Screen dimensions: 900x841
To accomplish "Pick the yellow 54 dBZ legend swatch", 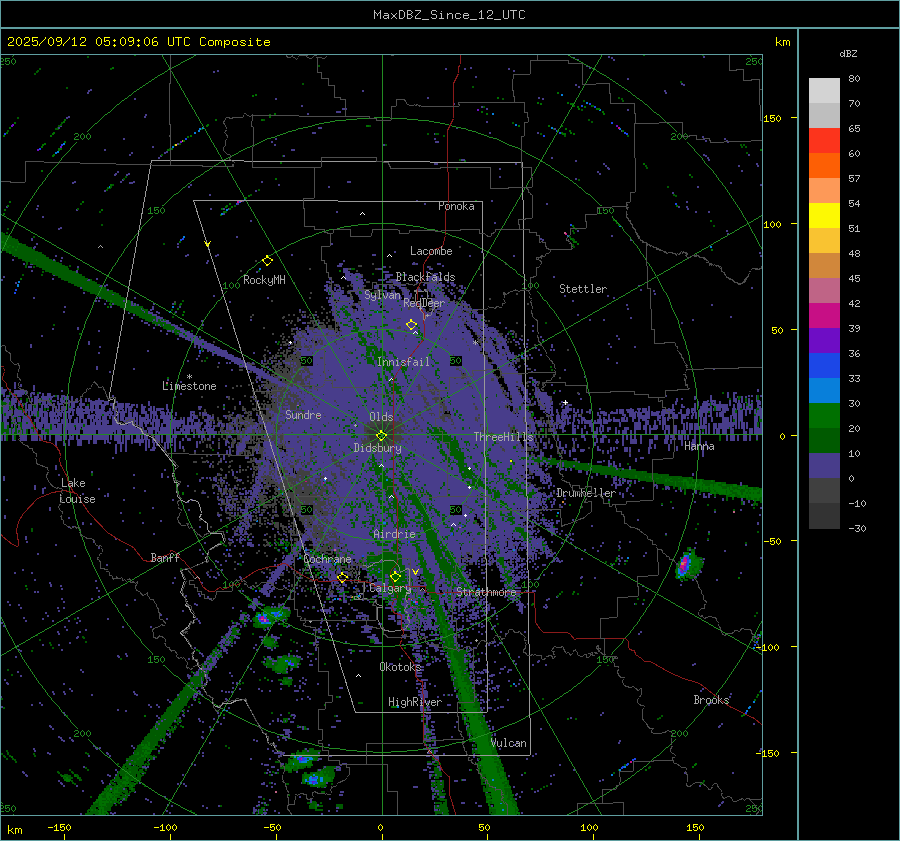I will tap(824, 215).
